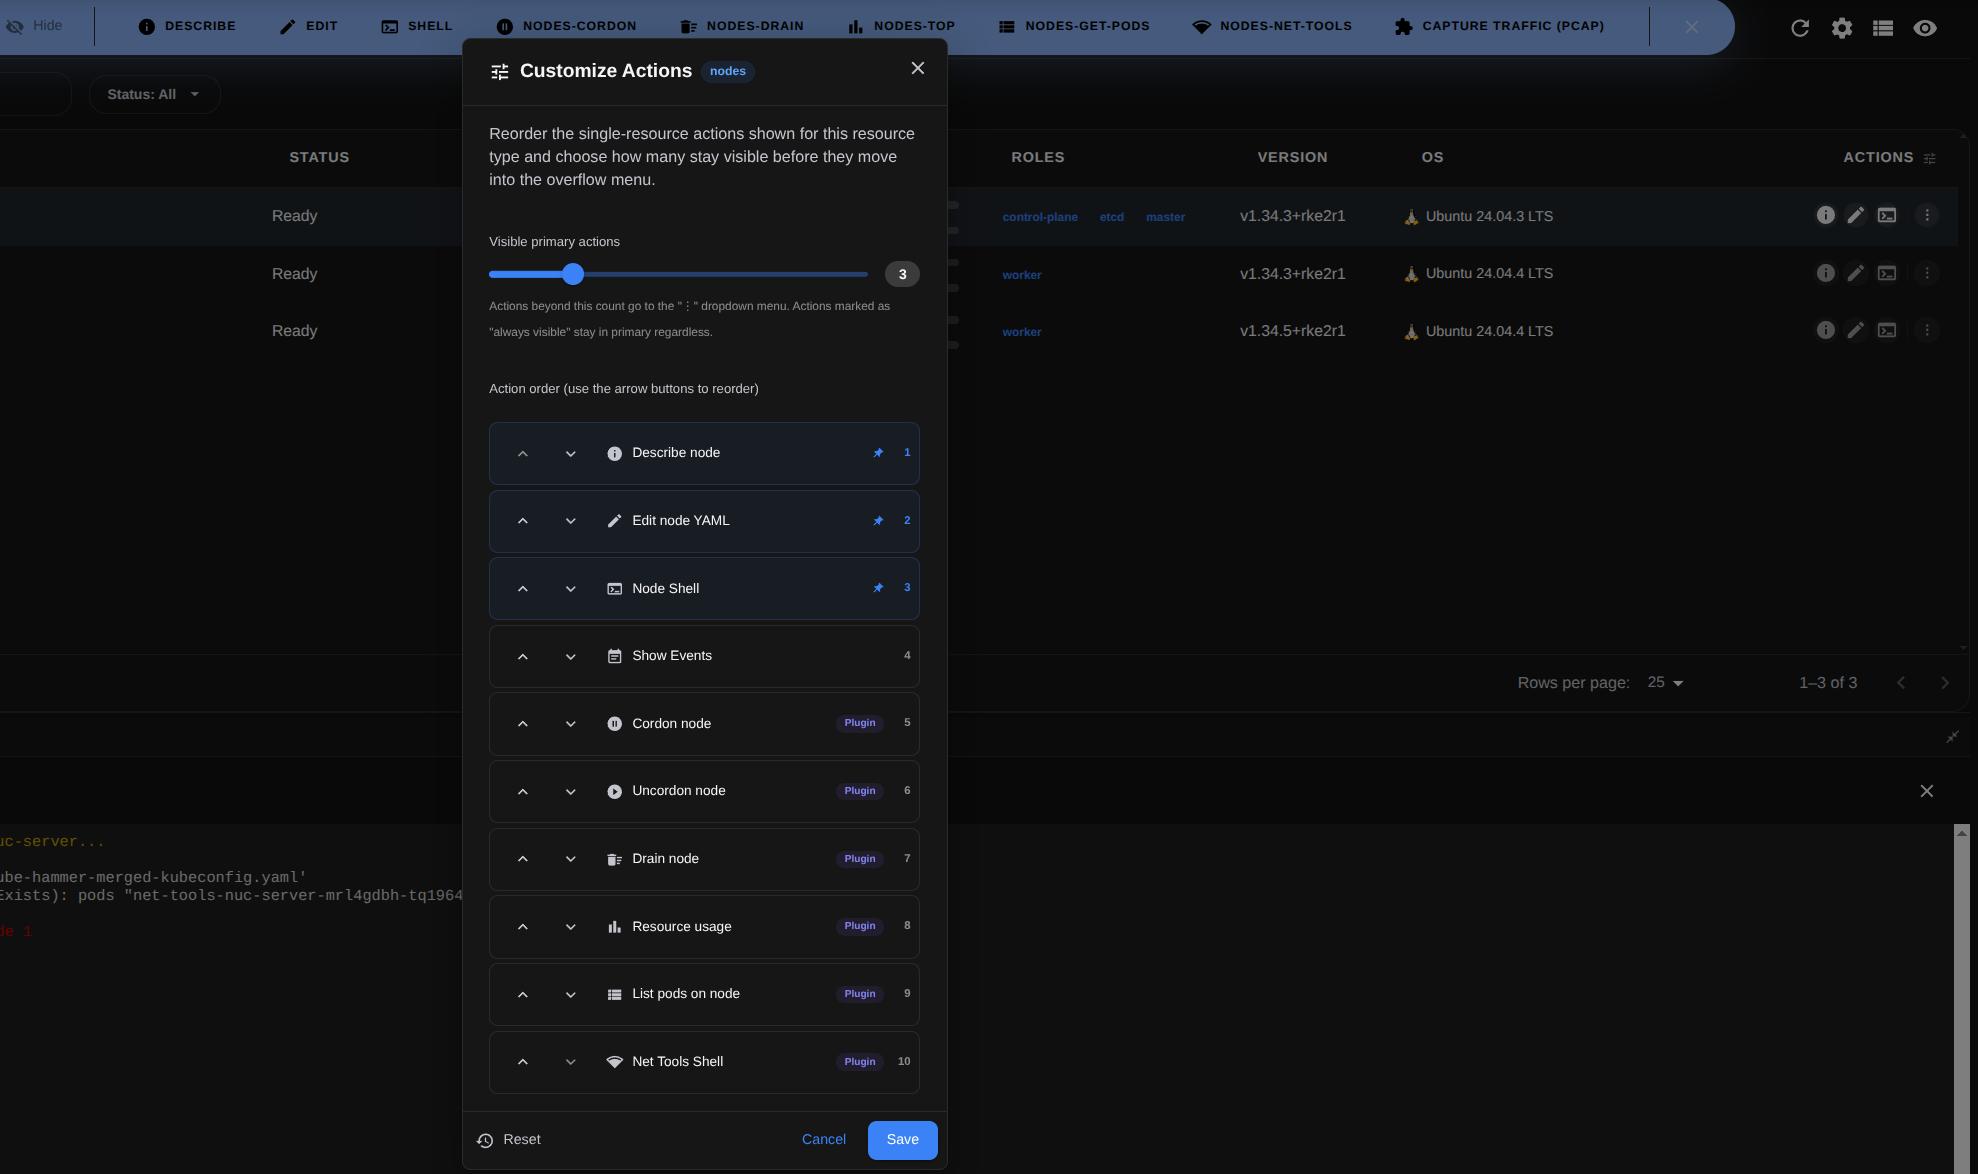Run NODES-DRAIN from the toolbar
This screenshot has width=1978, height=1174.
(x=741, y=26)
